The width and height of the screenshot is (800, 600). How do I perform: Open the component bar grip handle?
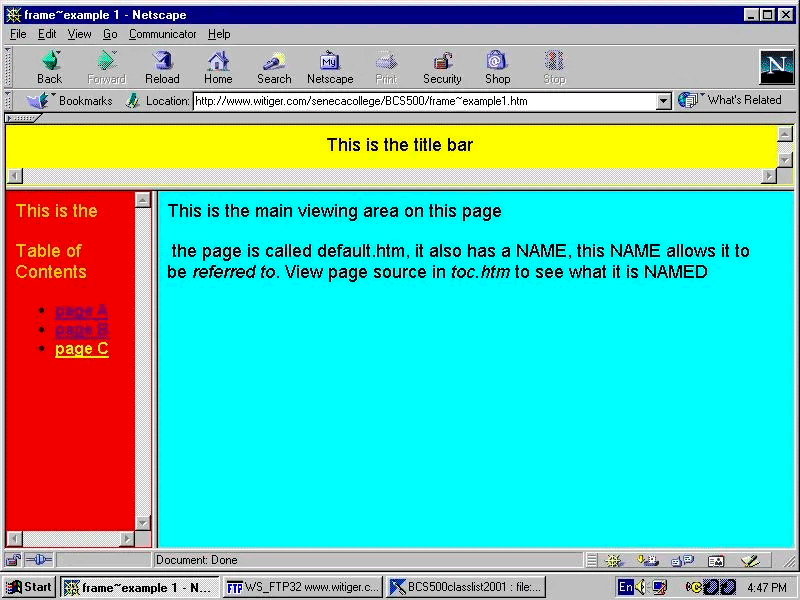click(591, 561)
